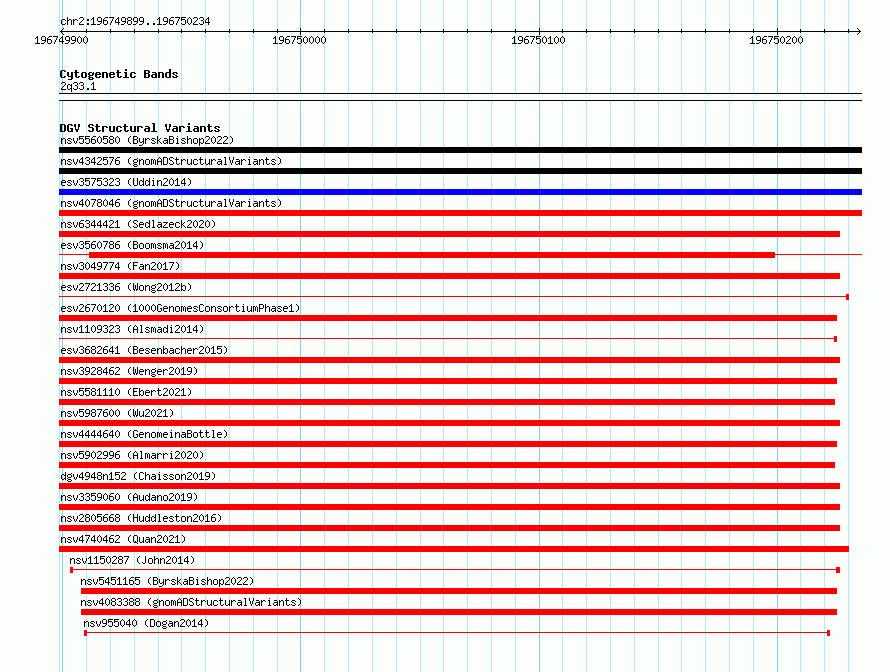890x672 pixels.
Task: Click the nsv5902996 (Almarri2020) text
Action: coord(132,455)
